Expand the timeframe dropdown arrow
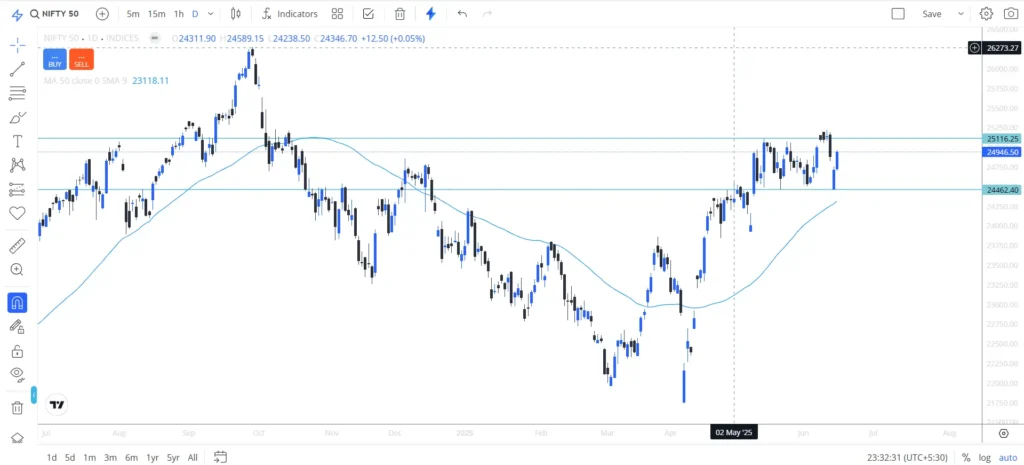The image size is (1024, 465). point(210,14)
